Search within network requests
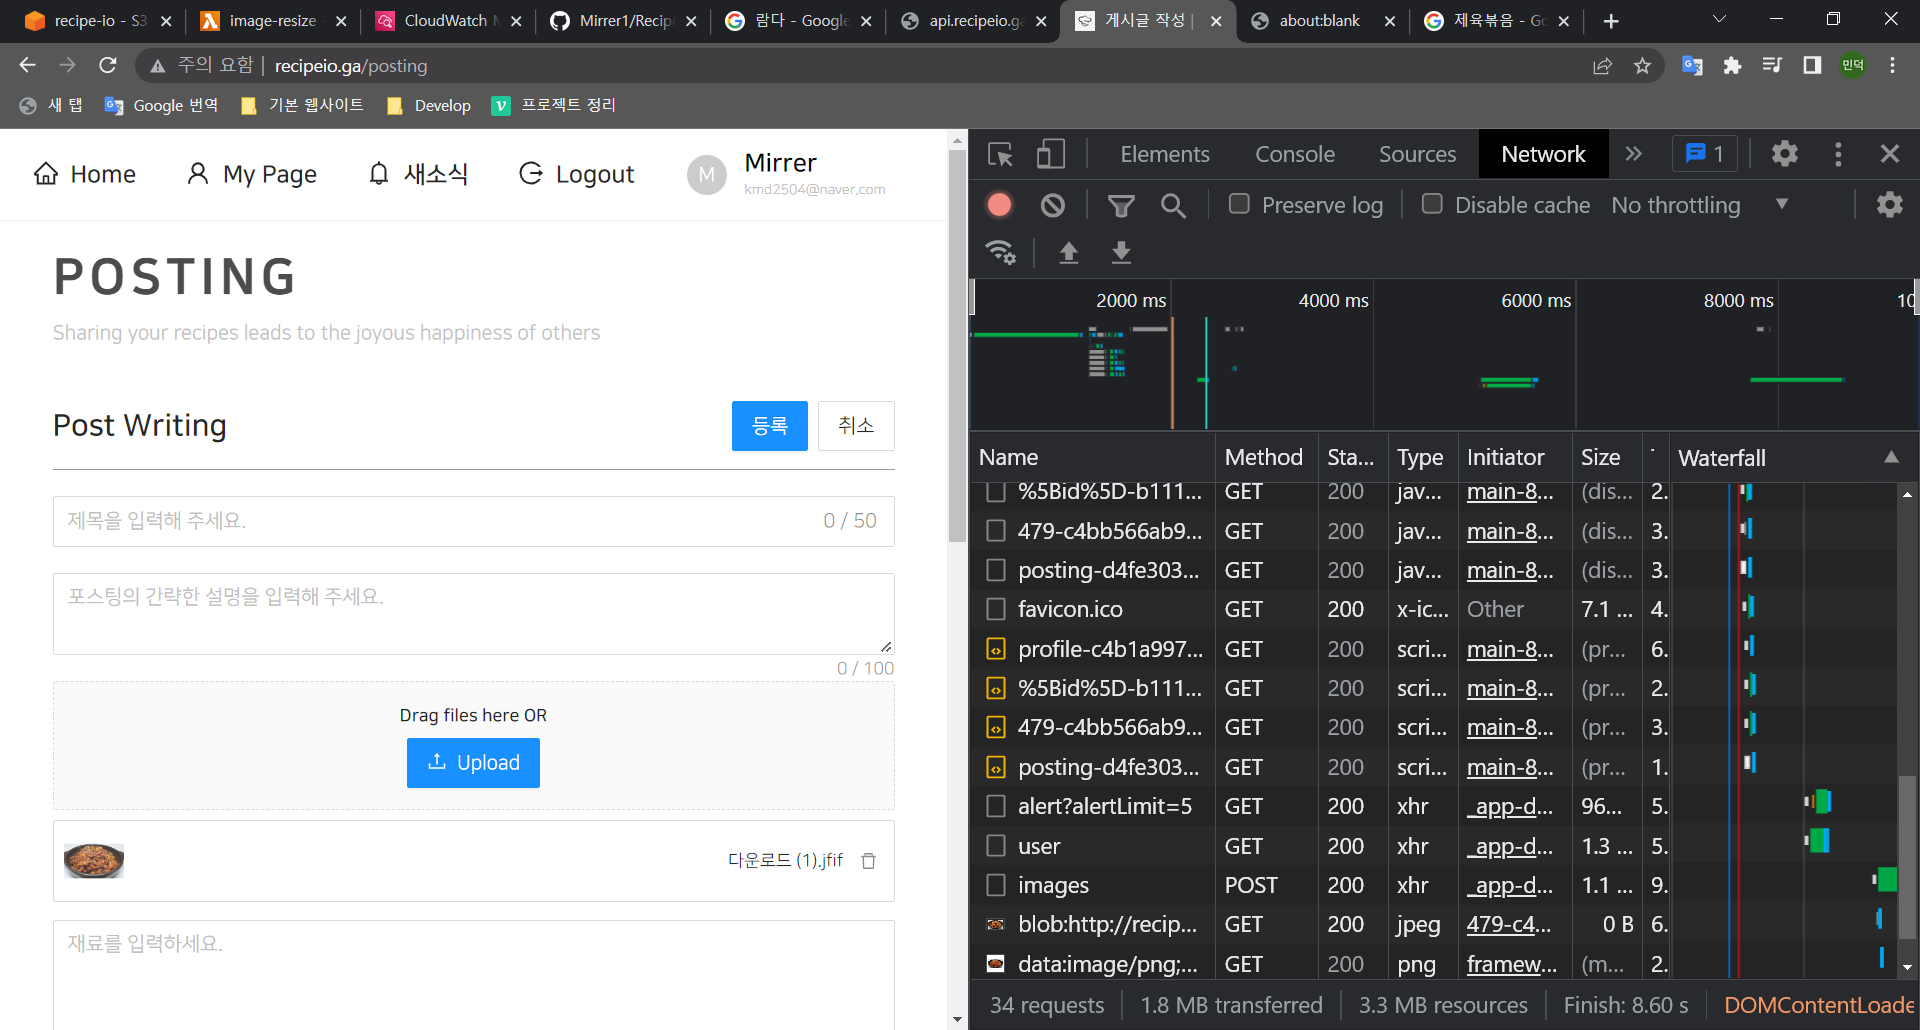1920x1030 pixels. [1173, 205]
